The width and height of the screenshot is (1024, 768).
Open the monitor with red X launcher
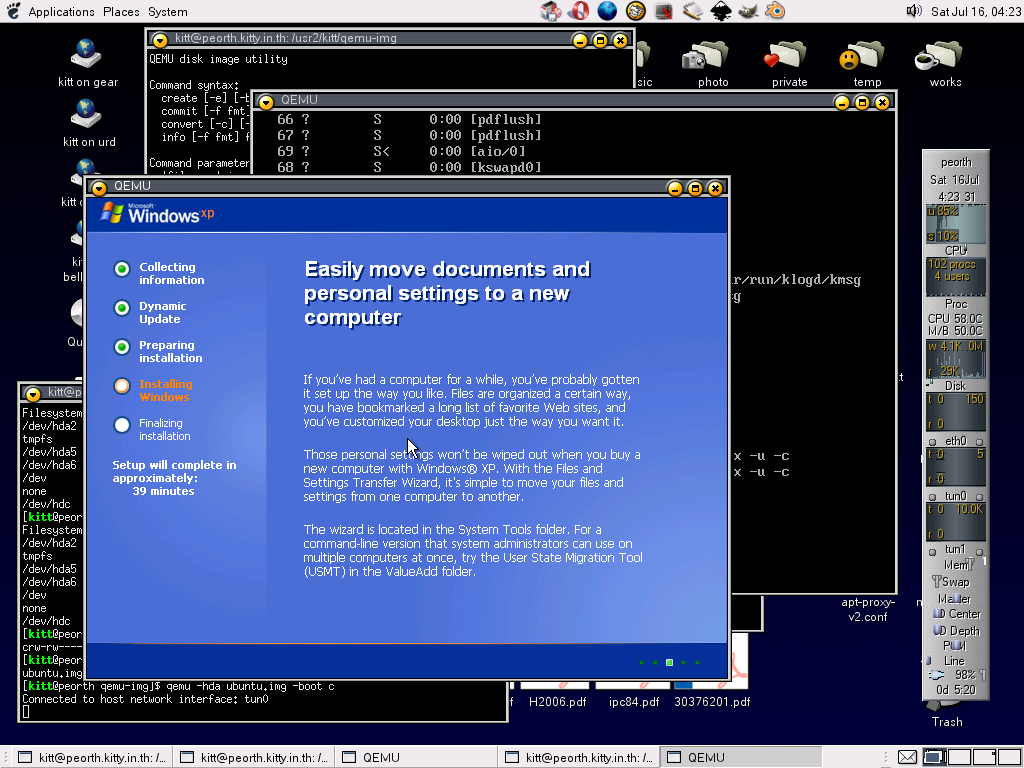point(664,11)
